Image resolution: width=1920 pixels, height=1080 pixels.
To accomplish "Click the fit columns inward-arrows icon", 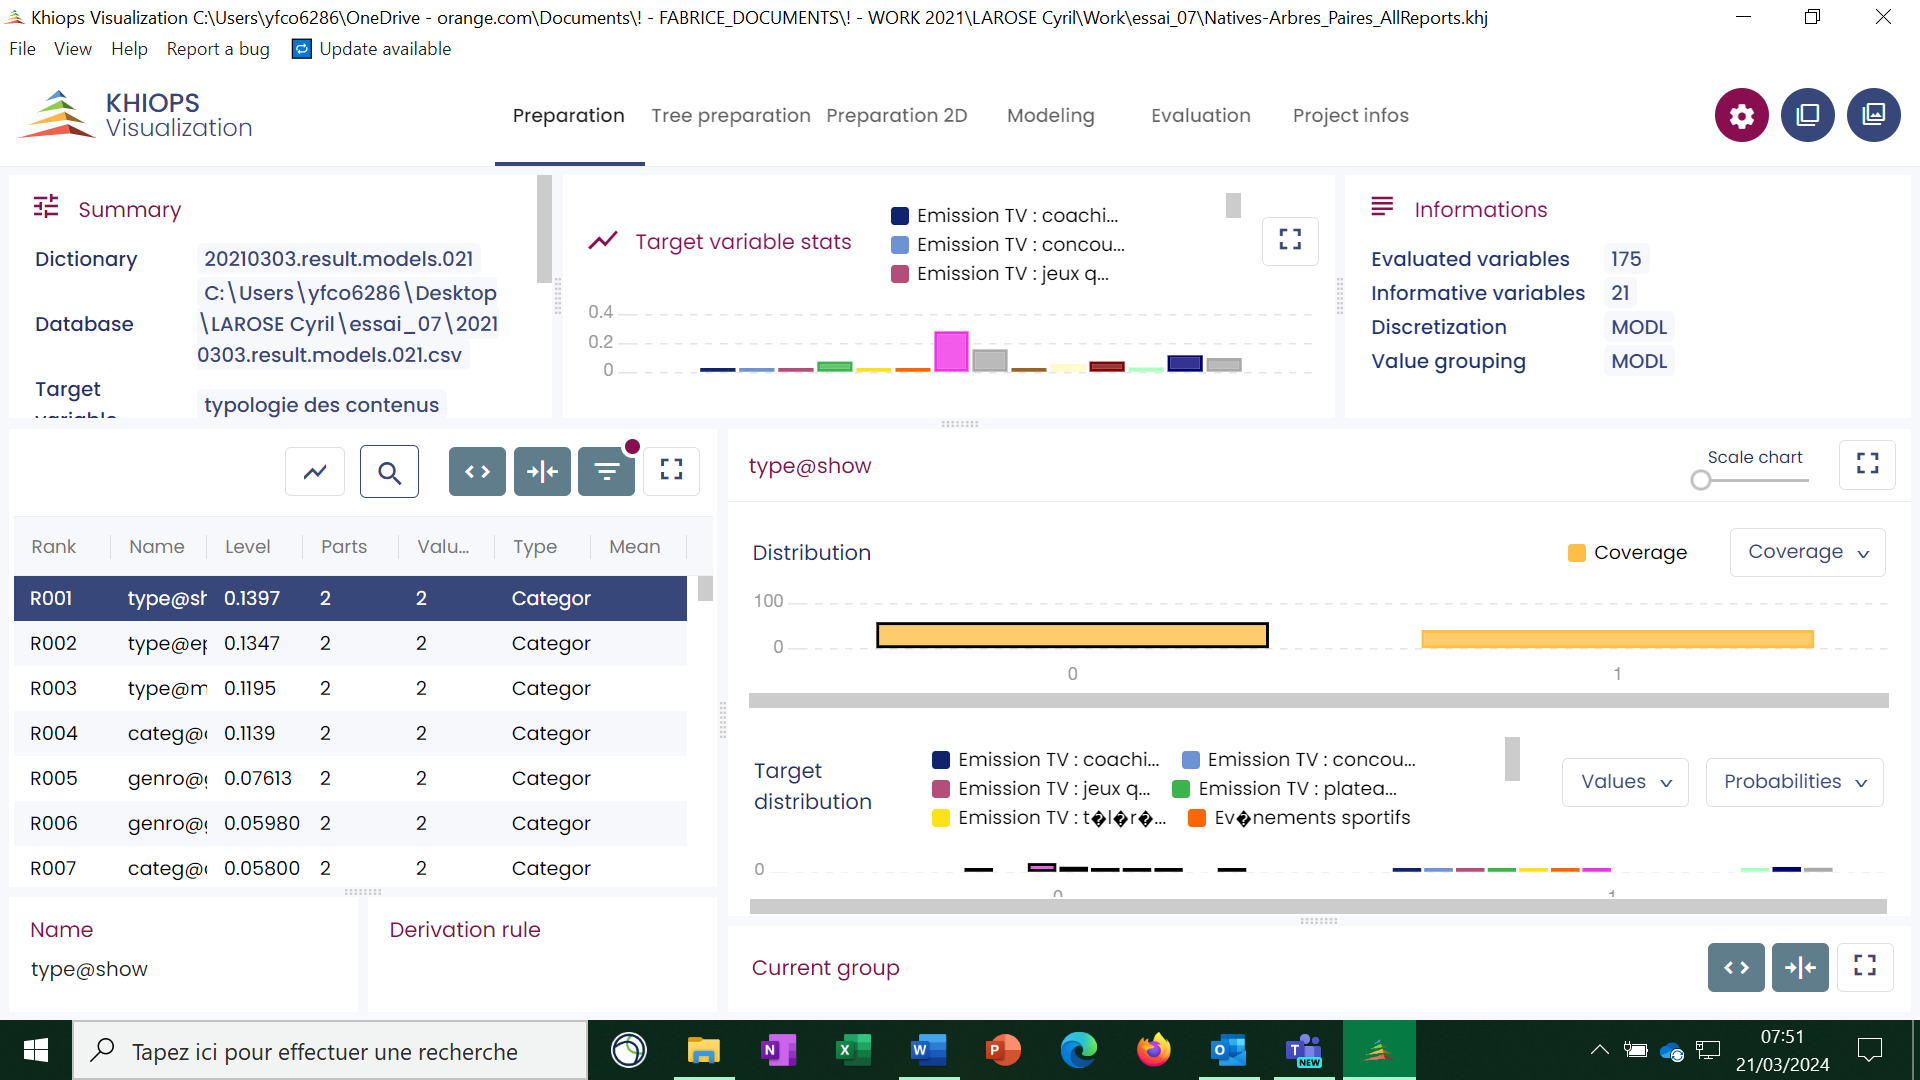I will pos(542,471).
